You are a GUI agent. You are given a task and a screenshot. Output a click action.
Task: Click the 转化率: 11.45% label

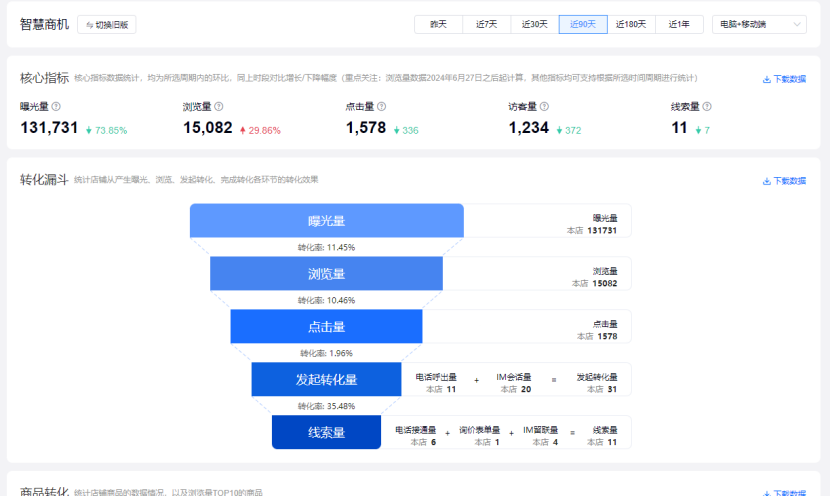(326, 247)
